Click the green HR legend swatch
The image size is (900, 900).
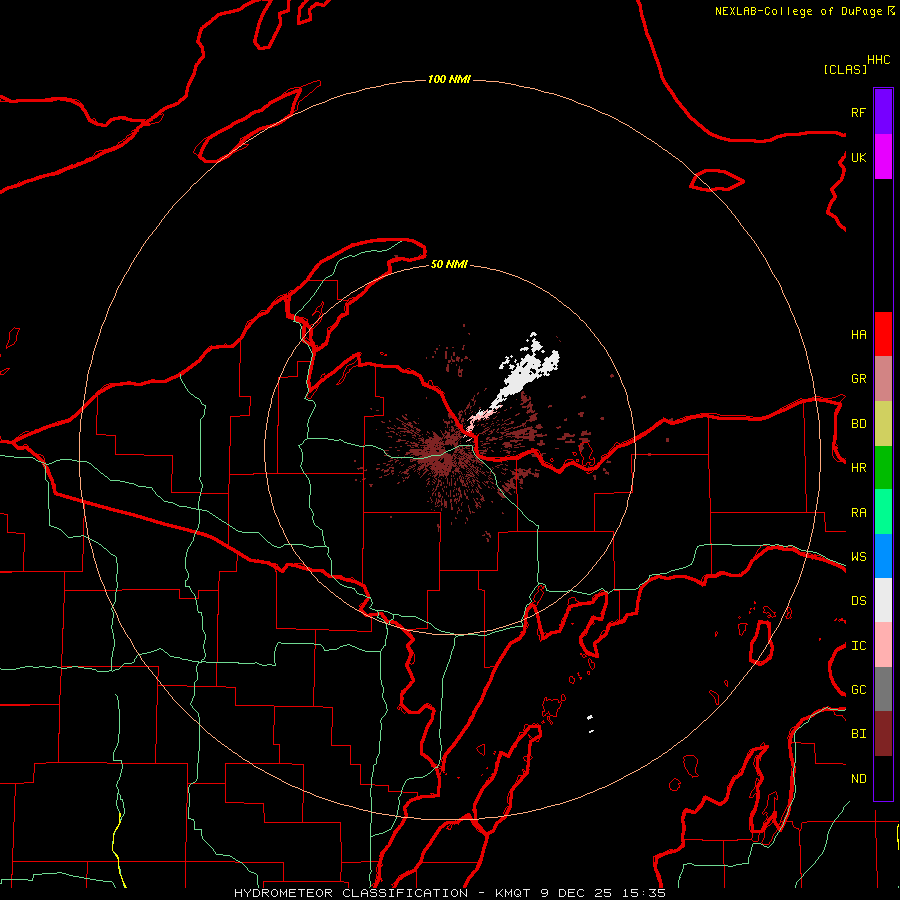[x=883, y=468]
